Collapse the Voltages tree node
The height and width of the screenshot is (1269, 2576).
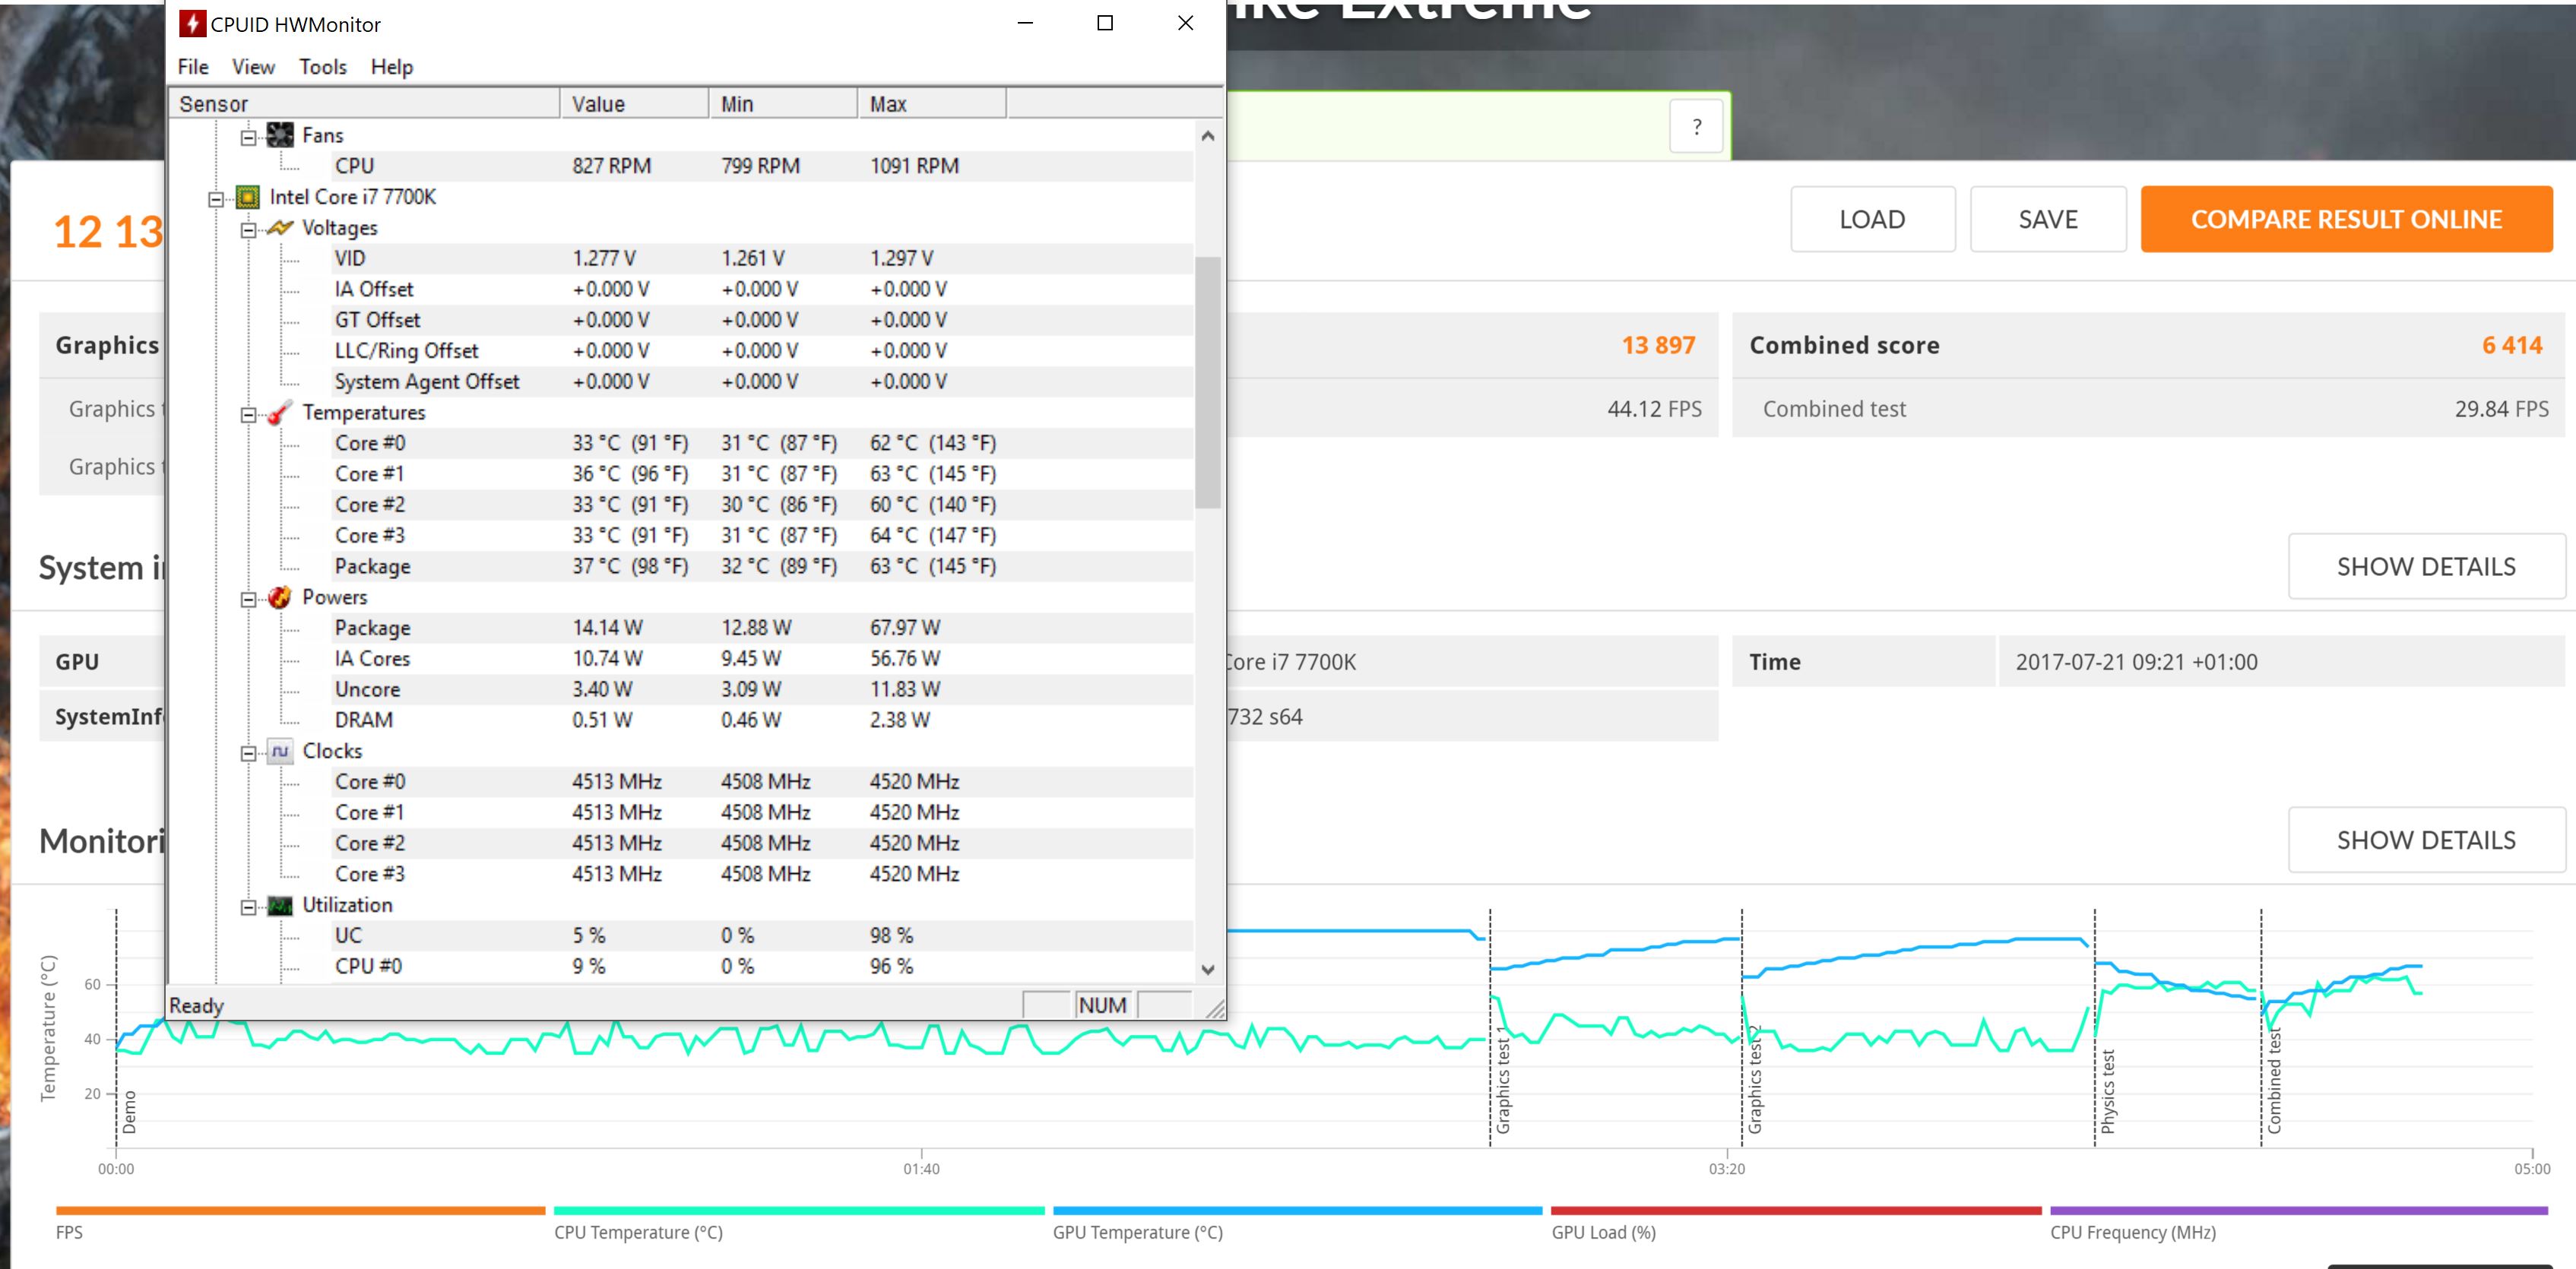tap(248, 230)
